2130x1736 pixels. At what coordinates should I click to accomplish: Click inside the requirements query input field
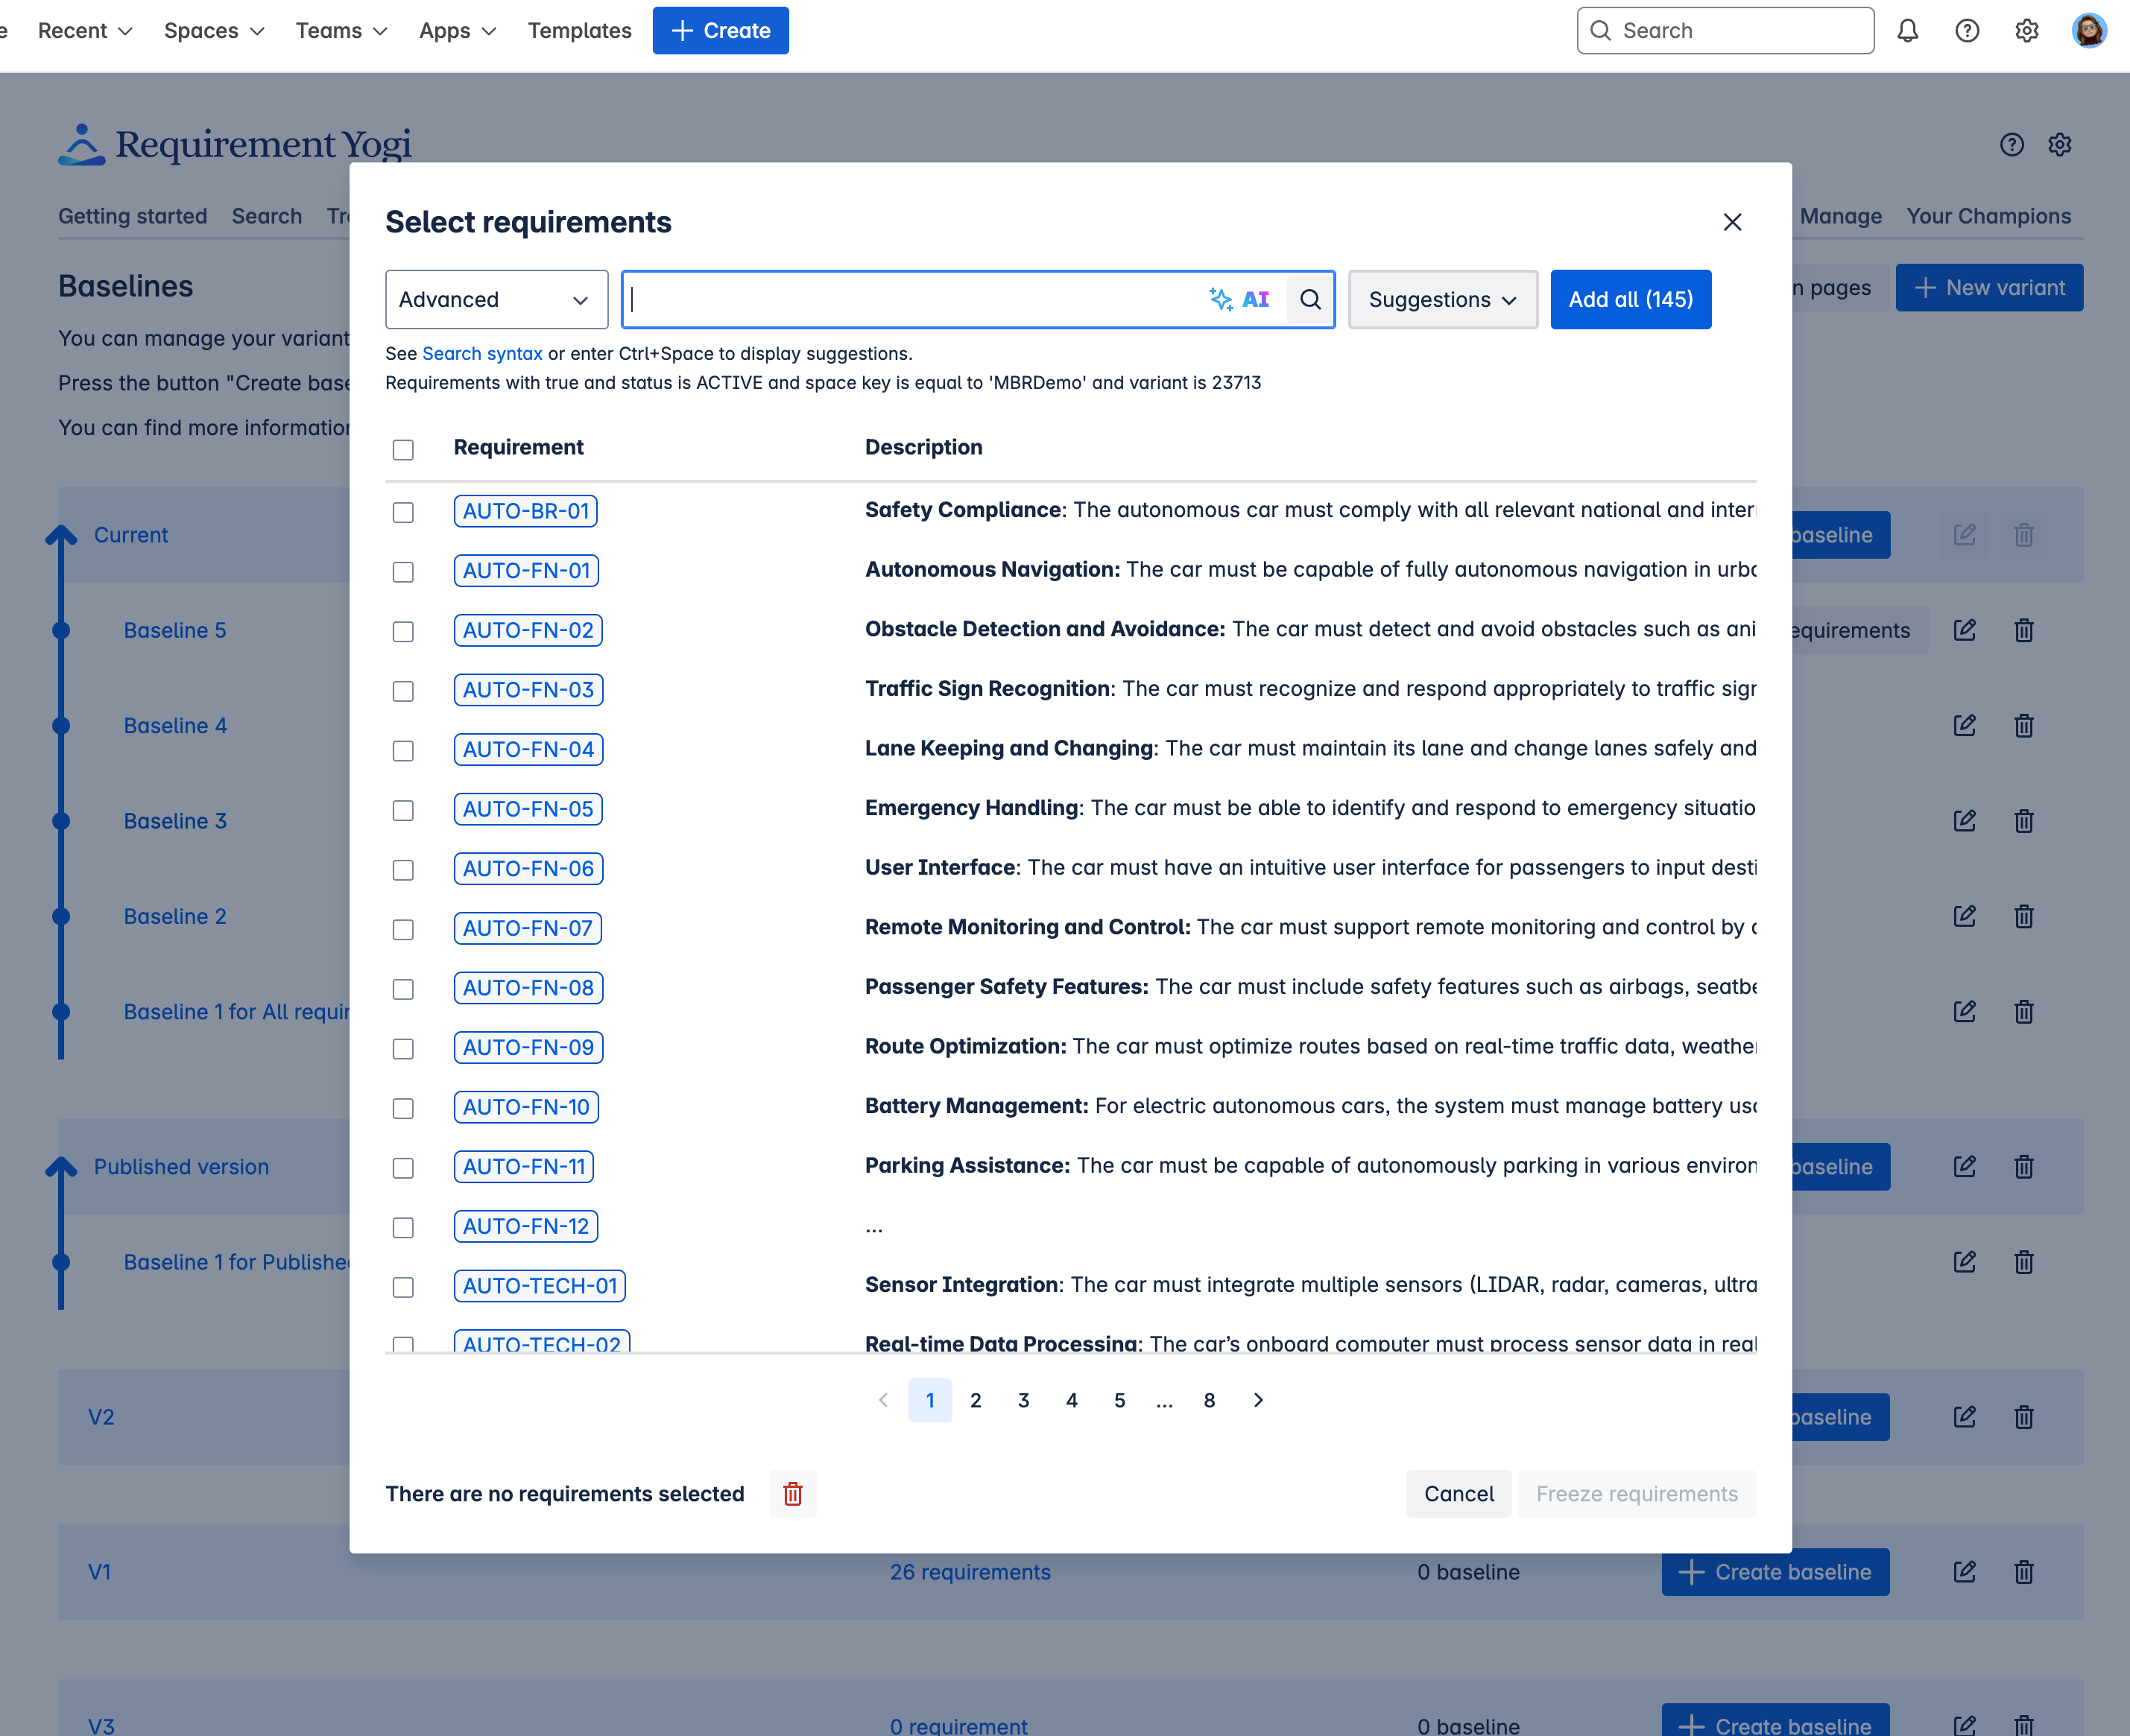(910, 299)
